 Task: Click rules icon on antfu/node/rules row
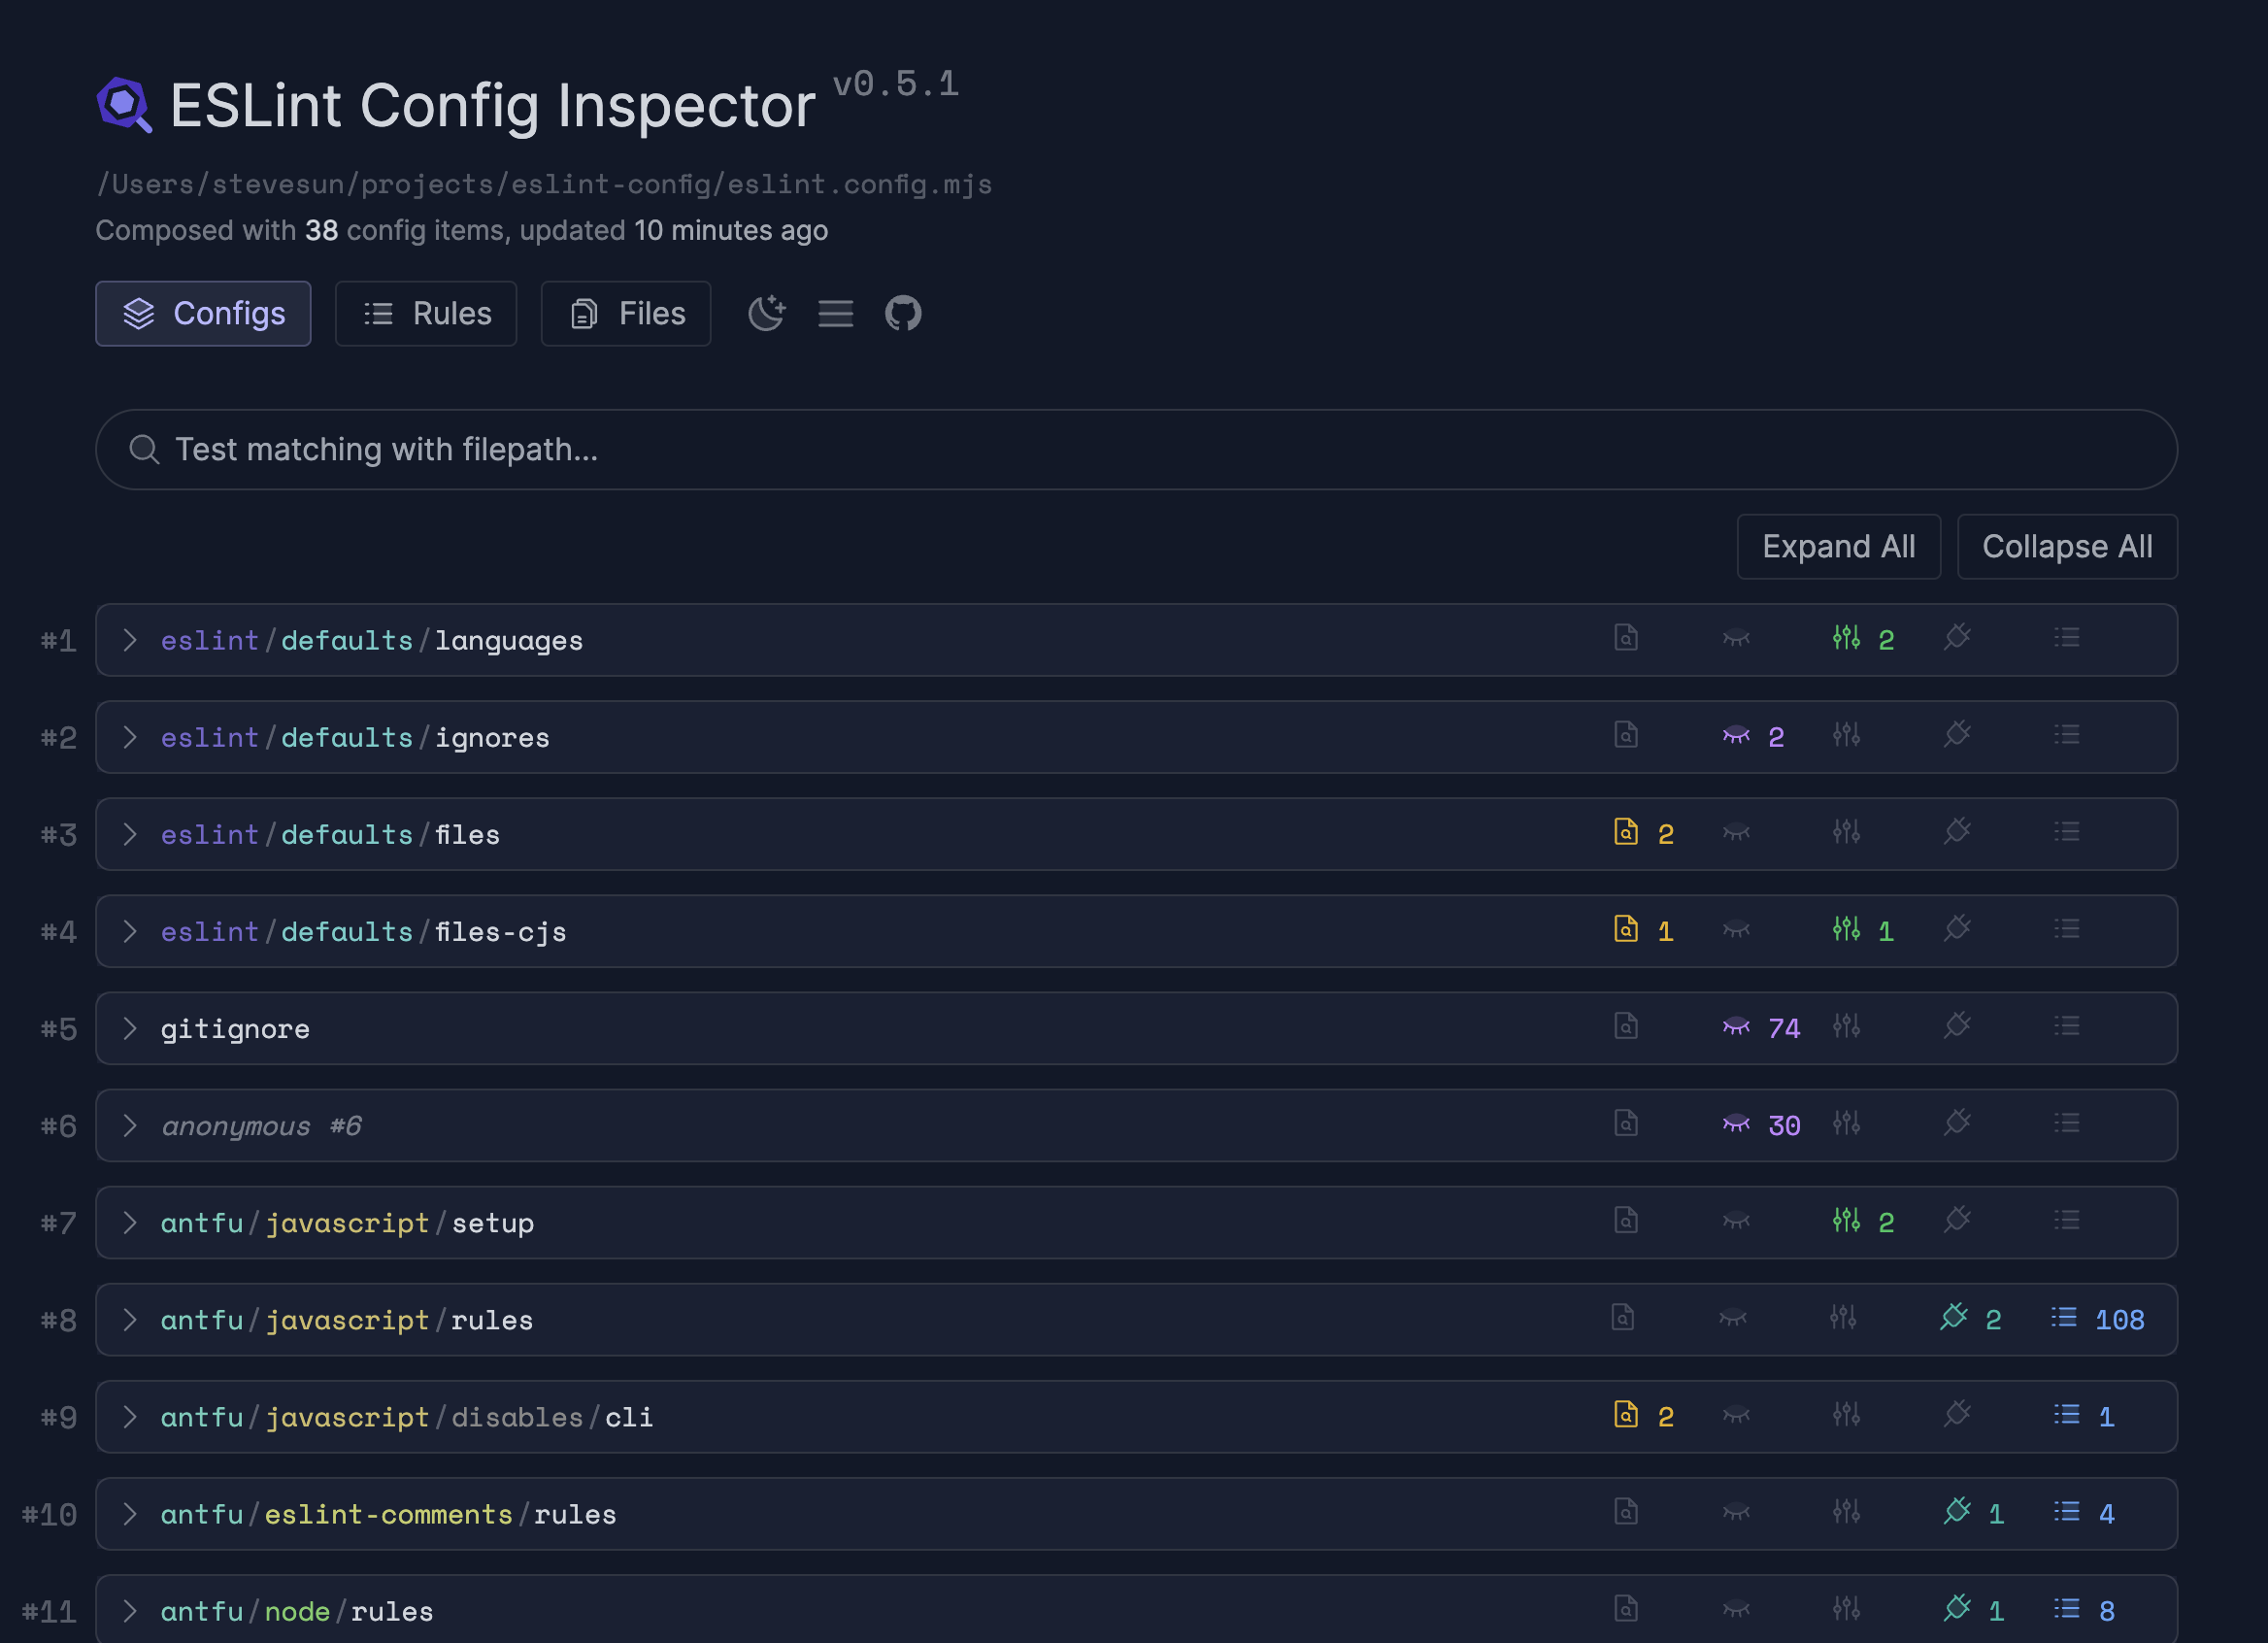pos(2066,1609)
